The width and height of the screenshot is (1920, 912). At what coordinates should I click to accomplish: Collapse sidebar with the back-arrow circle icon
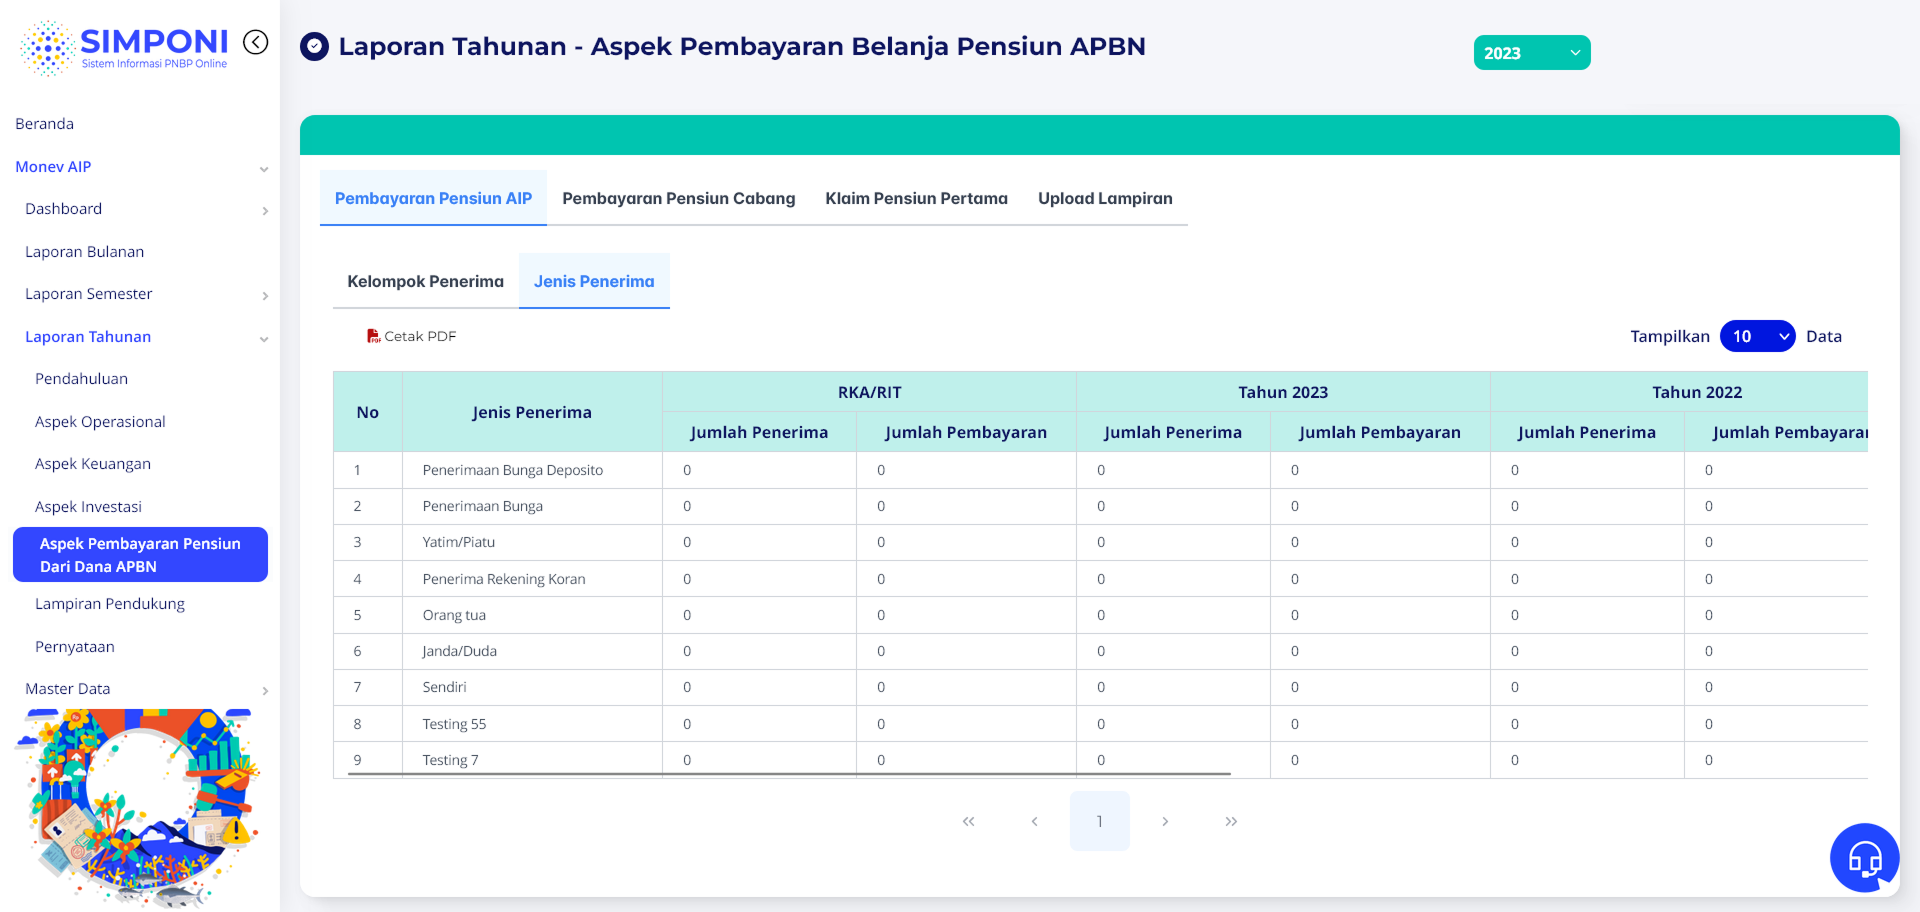point(256,42)
